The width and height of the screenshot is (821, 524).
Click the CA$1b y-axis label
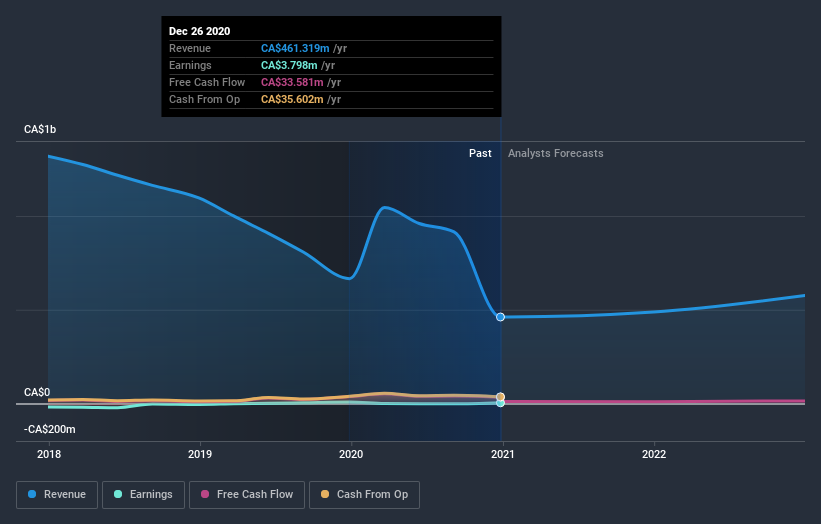click(40, 129)
